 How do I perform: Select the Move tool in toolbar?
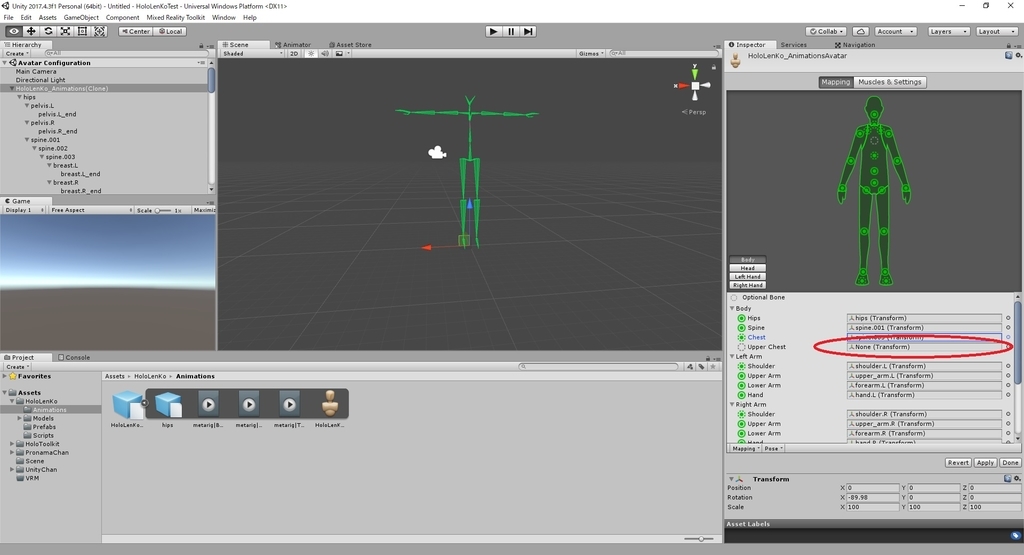(31, 31)
